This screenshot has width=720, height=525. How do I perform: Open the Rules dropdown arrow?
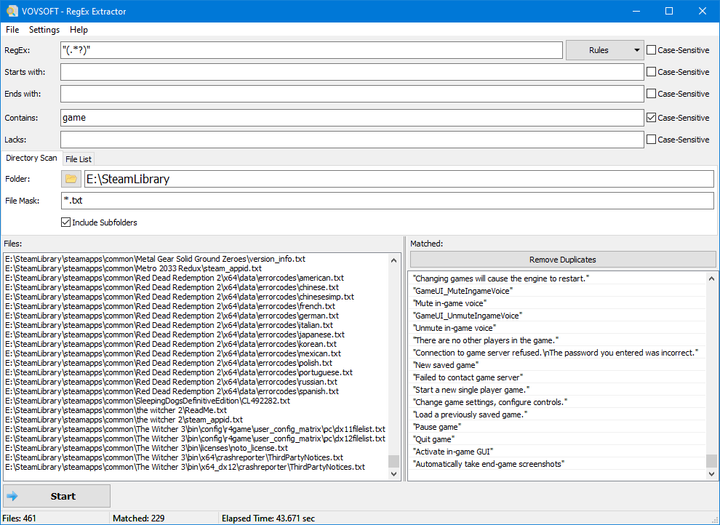pyautogui.click(x=636, y=50)
